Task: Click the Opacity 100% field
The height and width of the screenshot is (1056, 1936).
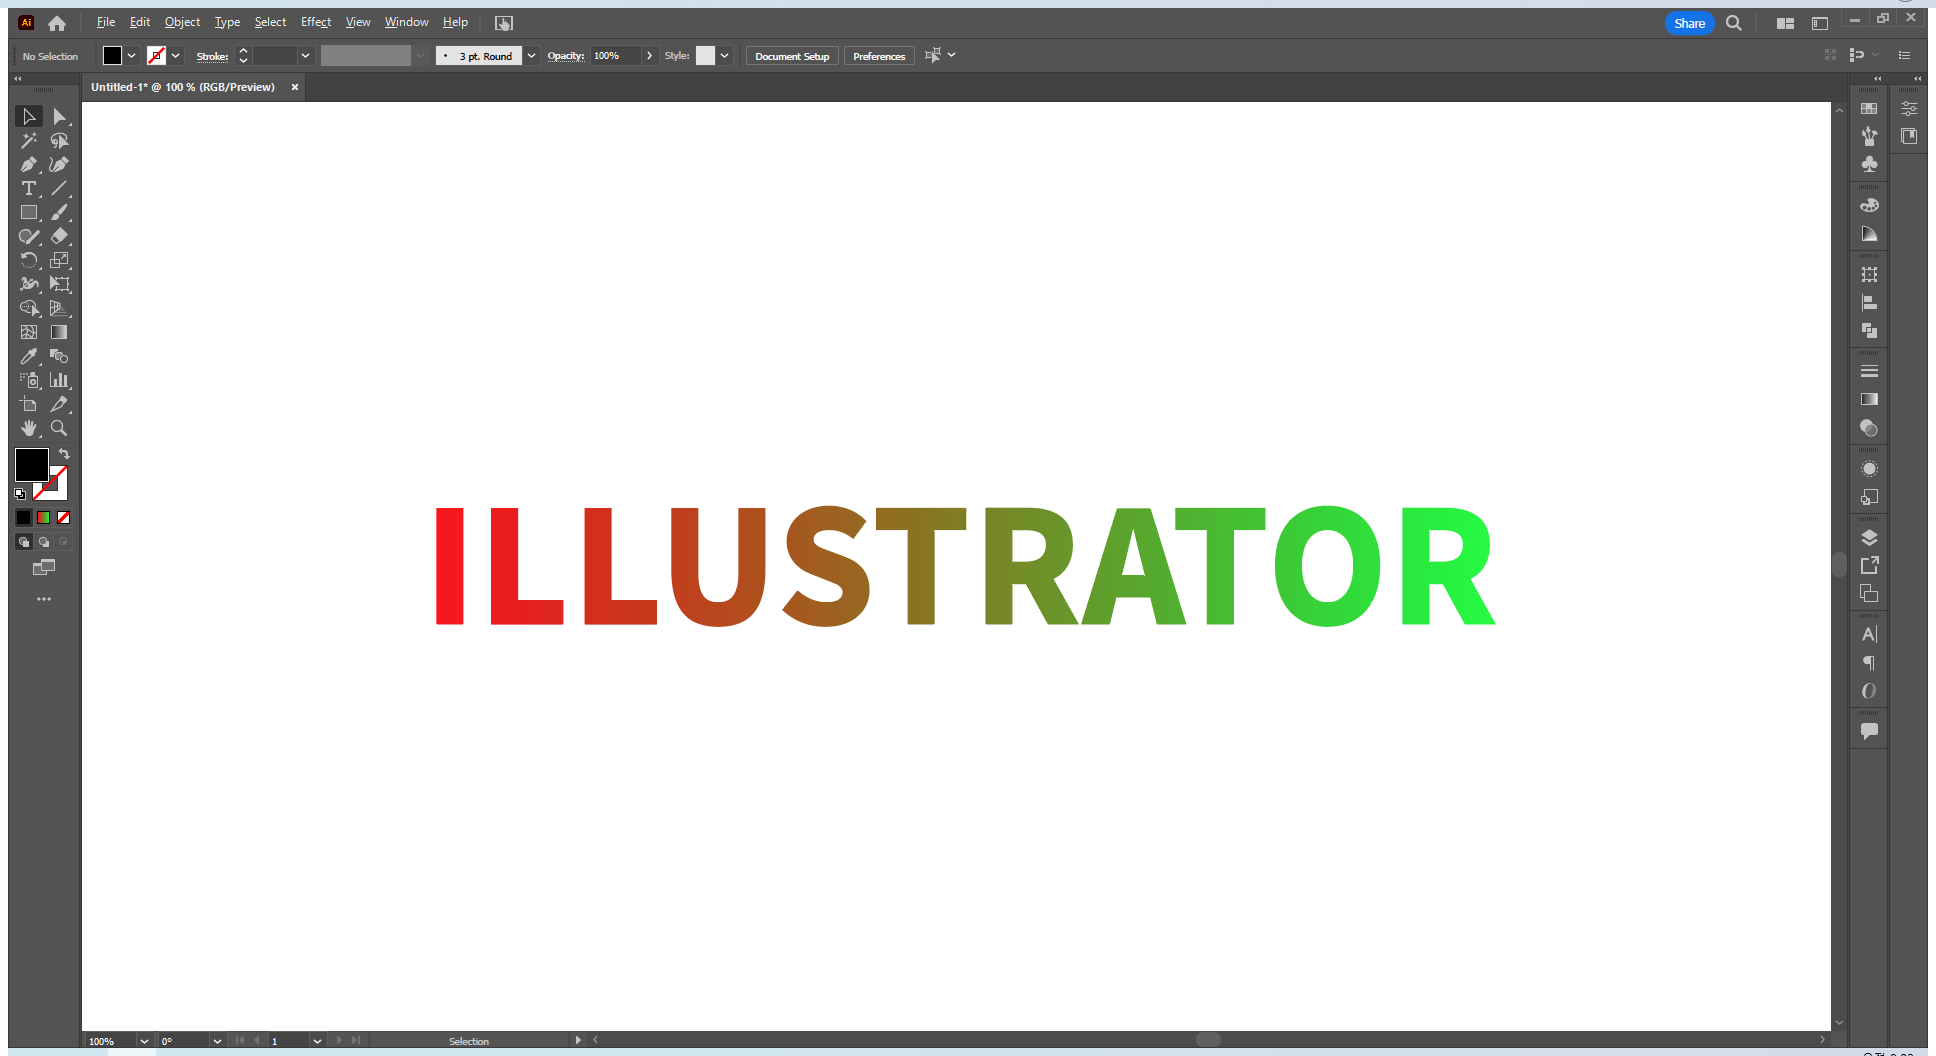Action: (615, 56)
